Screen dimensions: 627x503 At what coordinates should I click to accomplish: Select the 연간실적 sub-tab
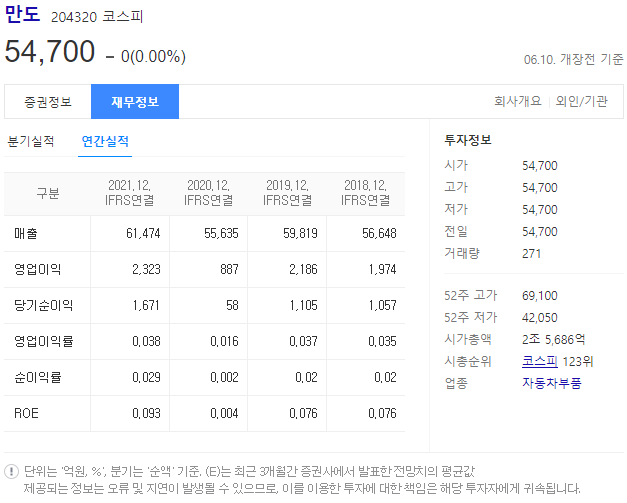(105, 141)
